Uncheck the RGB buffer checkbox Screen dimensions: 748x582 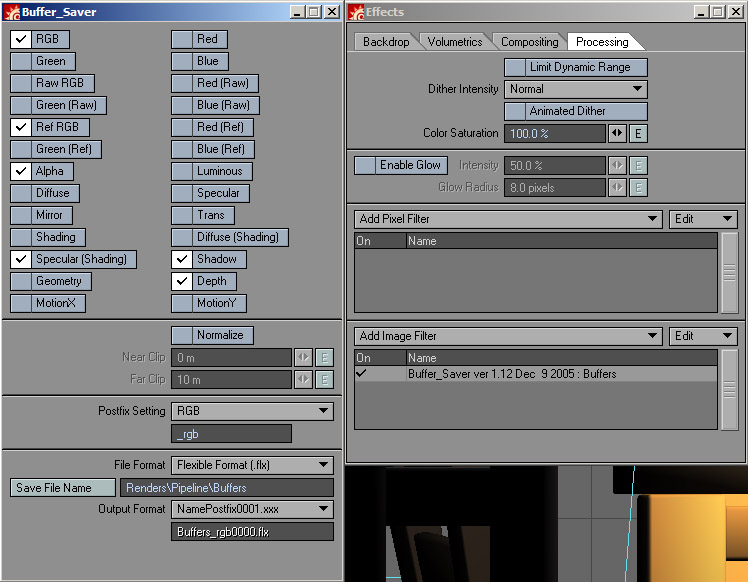pyautogui.click(x=21, y=39)
